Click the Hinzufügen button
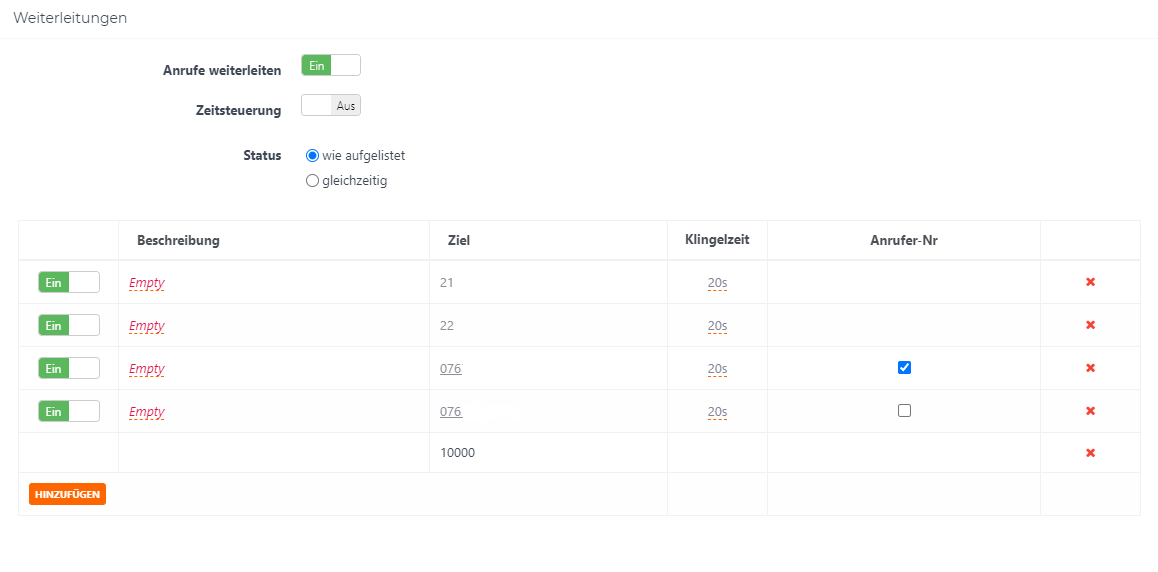1158x572 pixels. pyautogui.click(x=67, y=494)
